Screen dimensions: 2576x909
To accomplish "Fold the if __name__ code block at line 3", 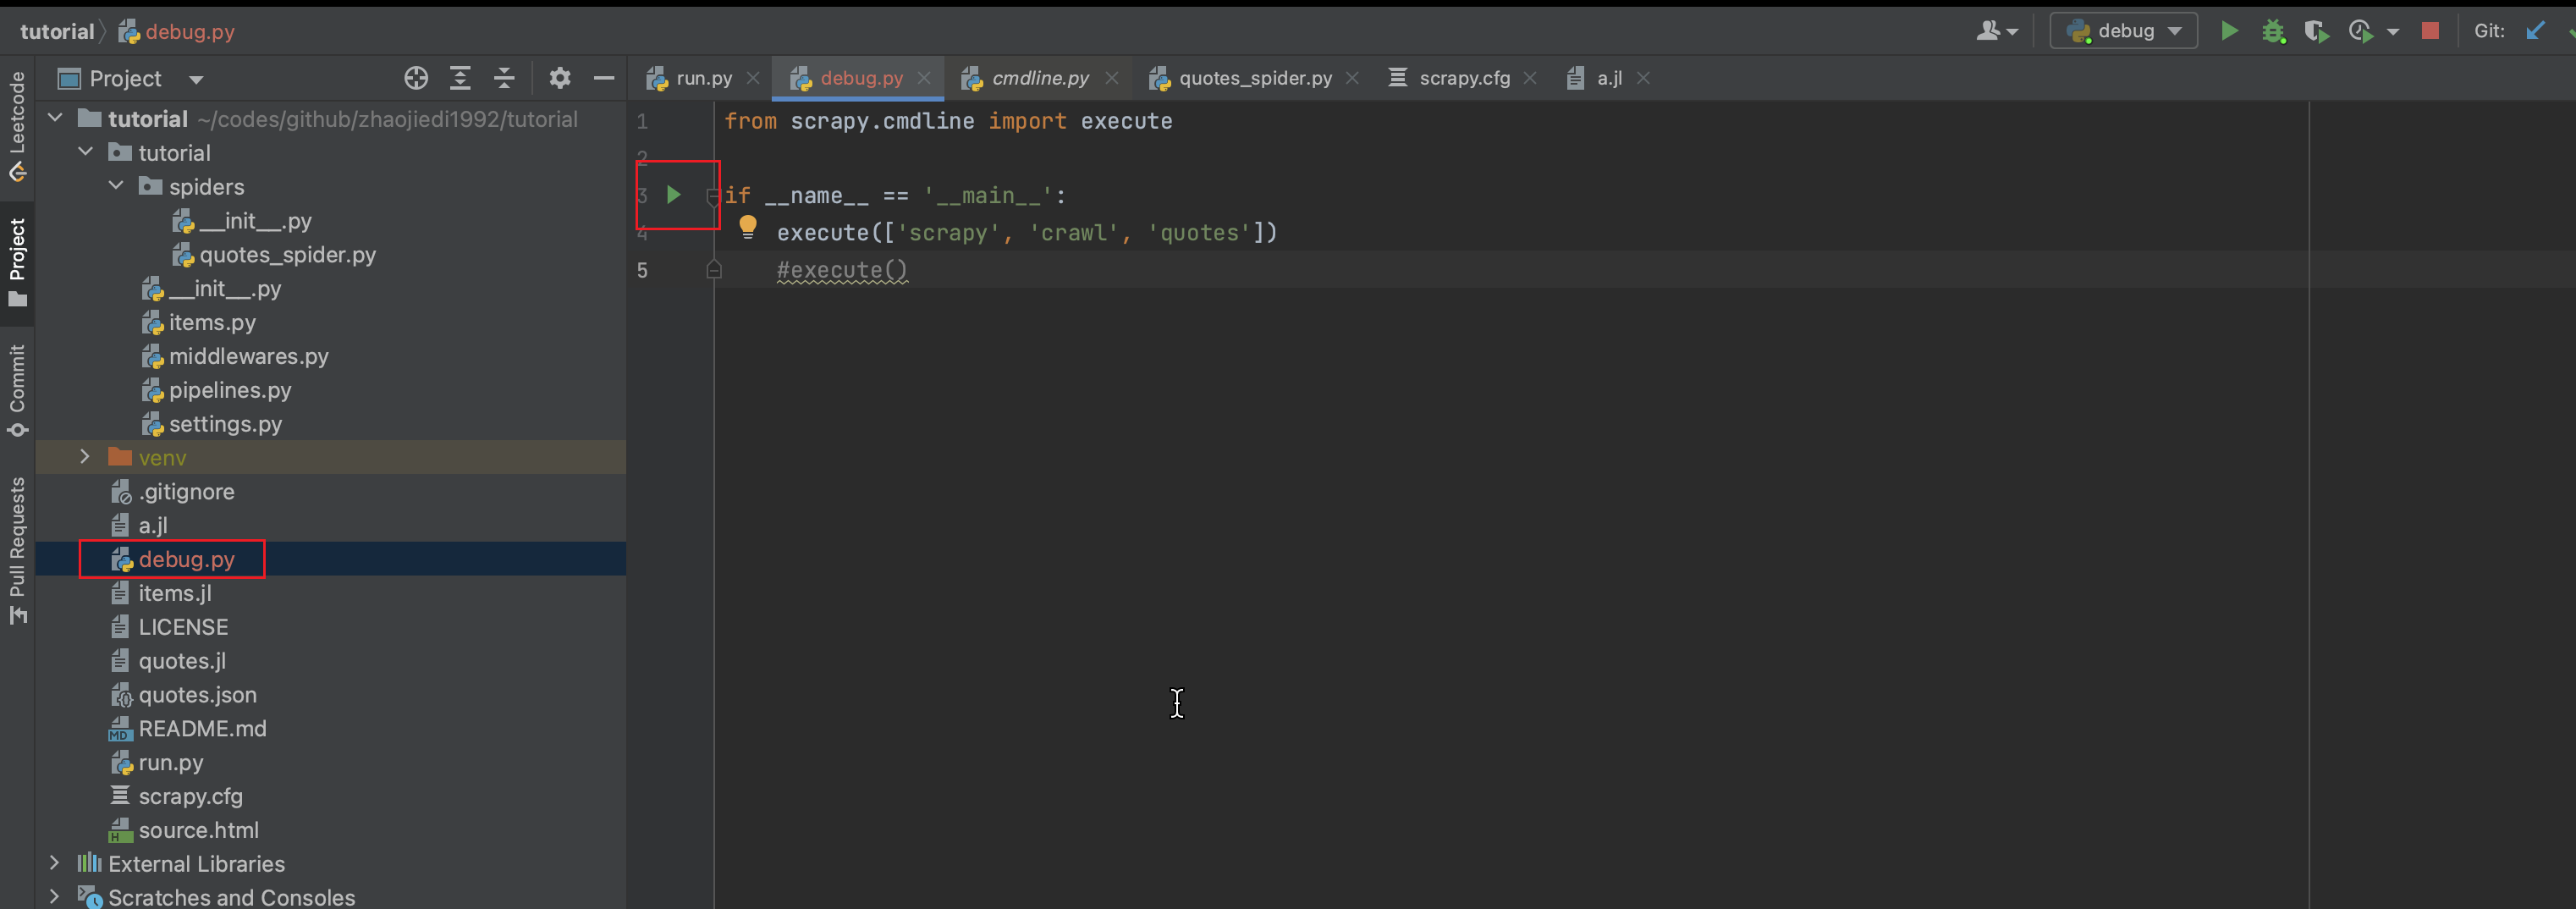I will pyautogui.click(x=713, y=196).
